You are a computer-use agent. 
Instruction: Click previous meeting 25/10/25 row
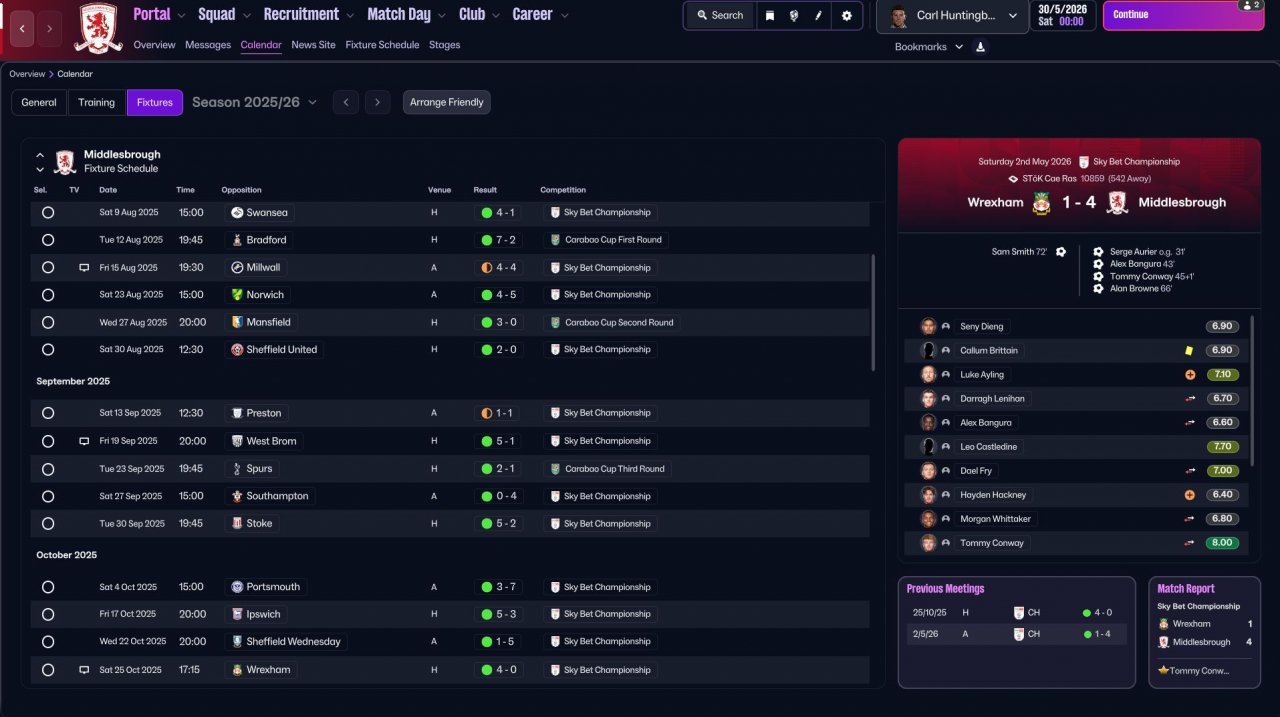[x=1016, y=612]
